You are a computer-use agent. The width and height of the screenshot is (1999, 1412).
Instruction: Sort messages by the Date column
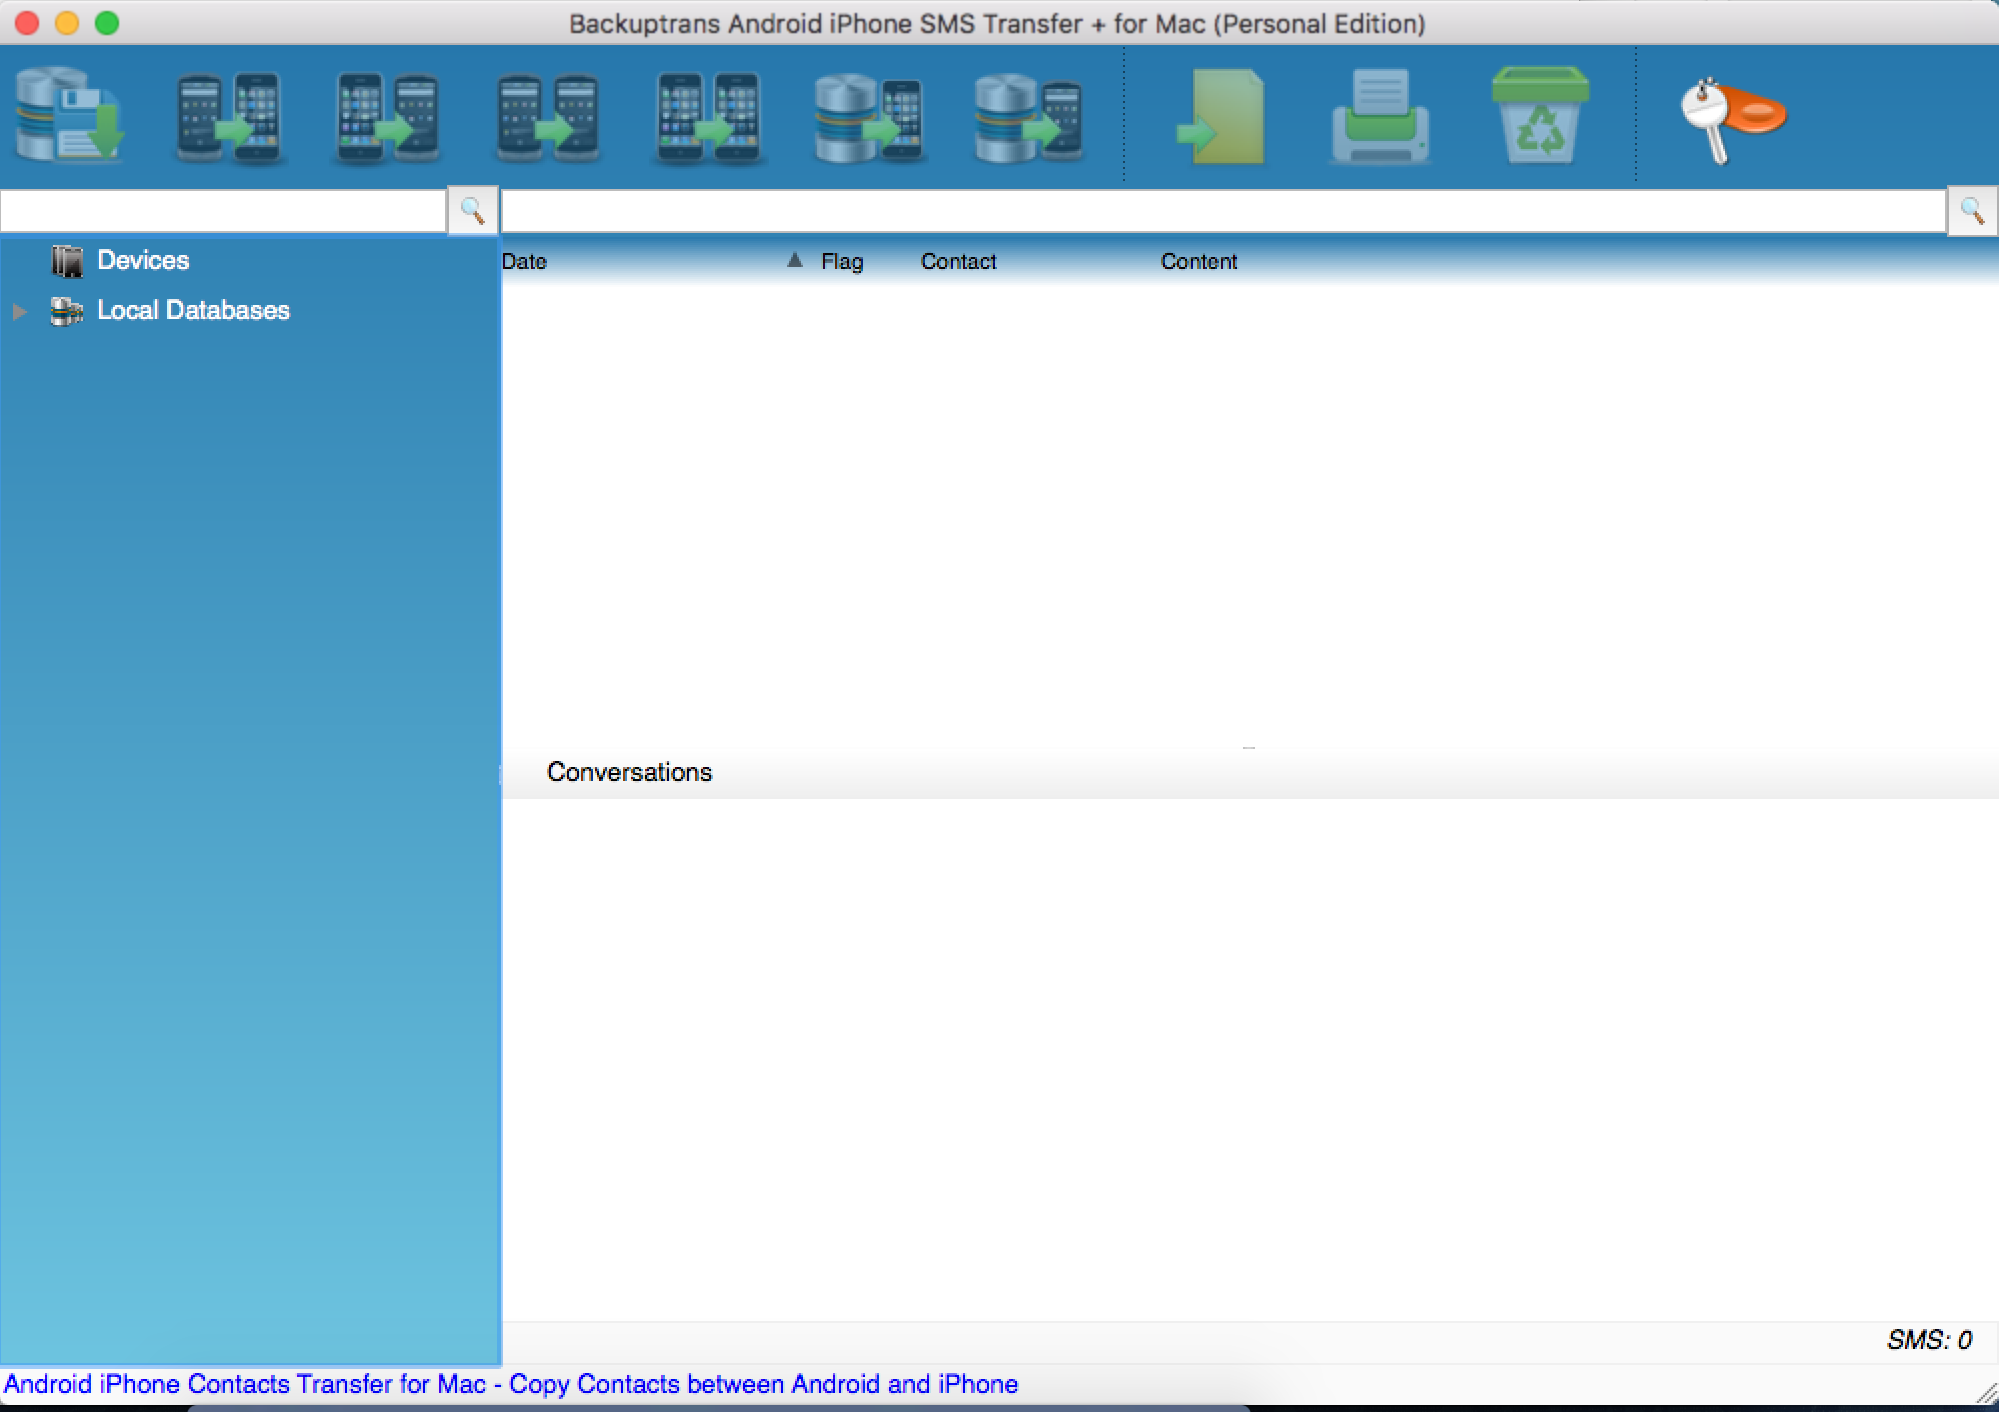(x=524, y=261)
